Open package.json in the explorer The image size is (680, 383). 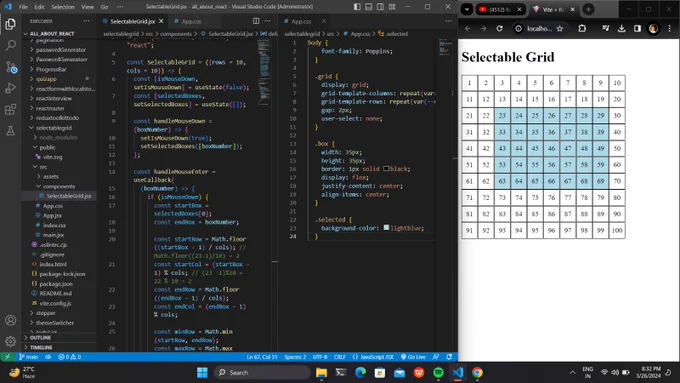[56, 284]
